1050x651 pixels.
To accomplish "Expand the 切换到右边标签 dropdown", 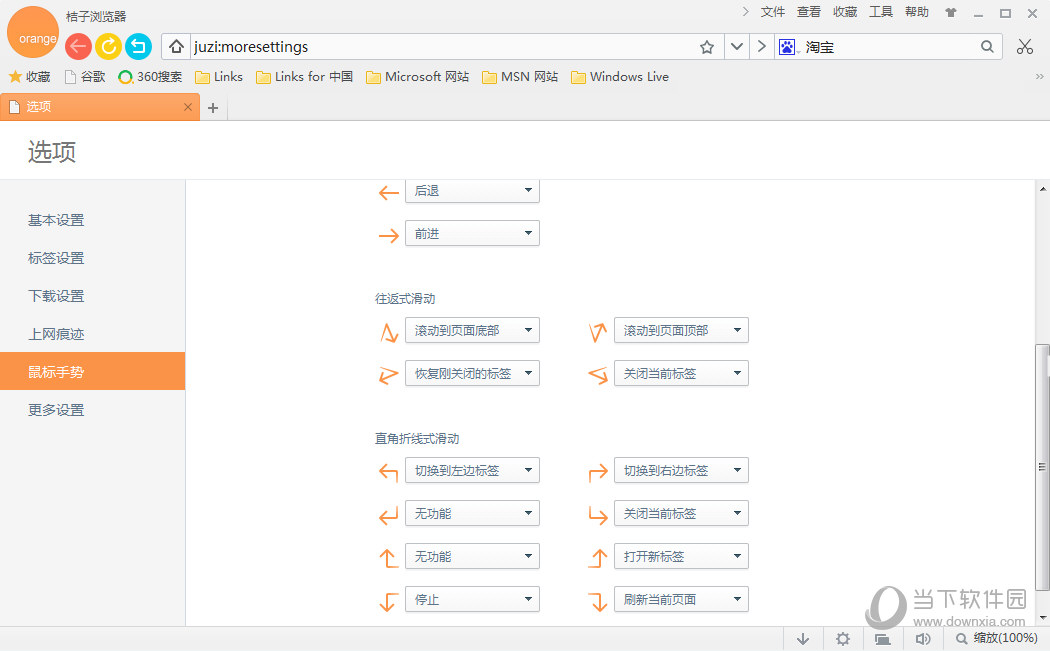I will 681,470.
